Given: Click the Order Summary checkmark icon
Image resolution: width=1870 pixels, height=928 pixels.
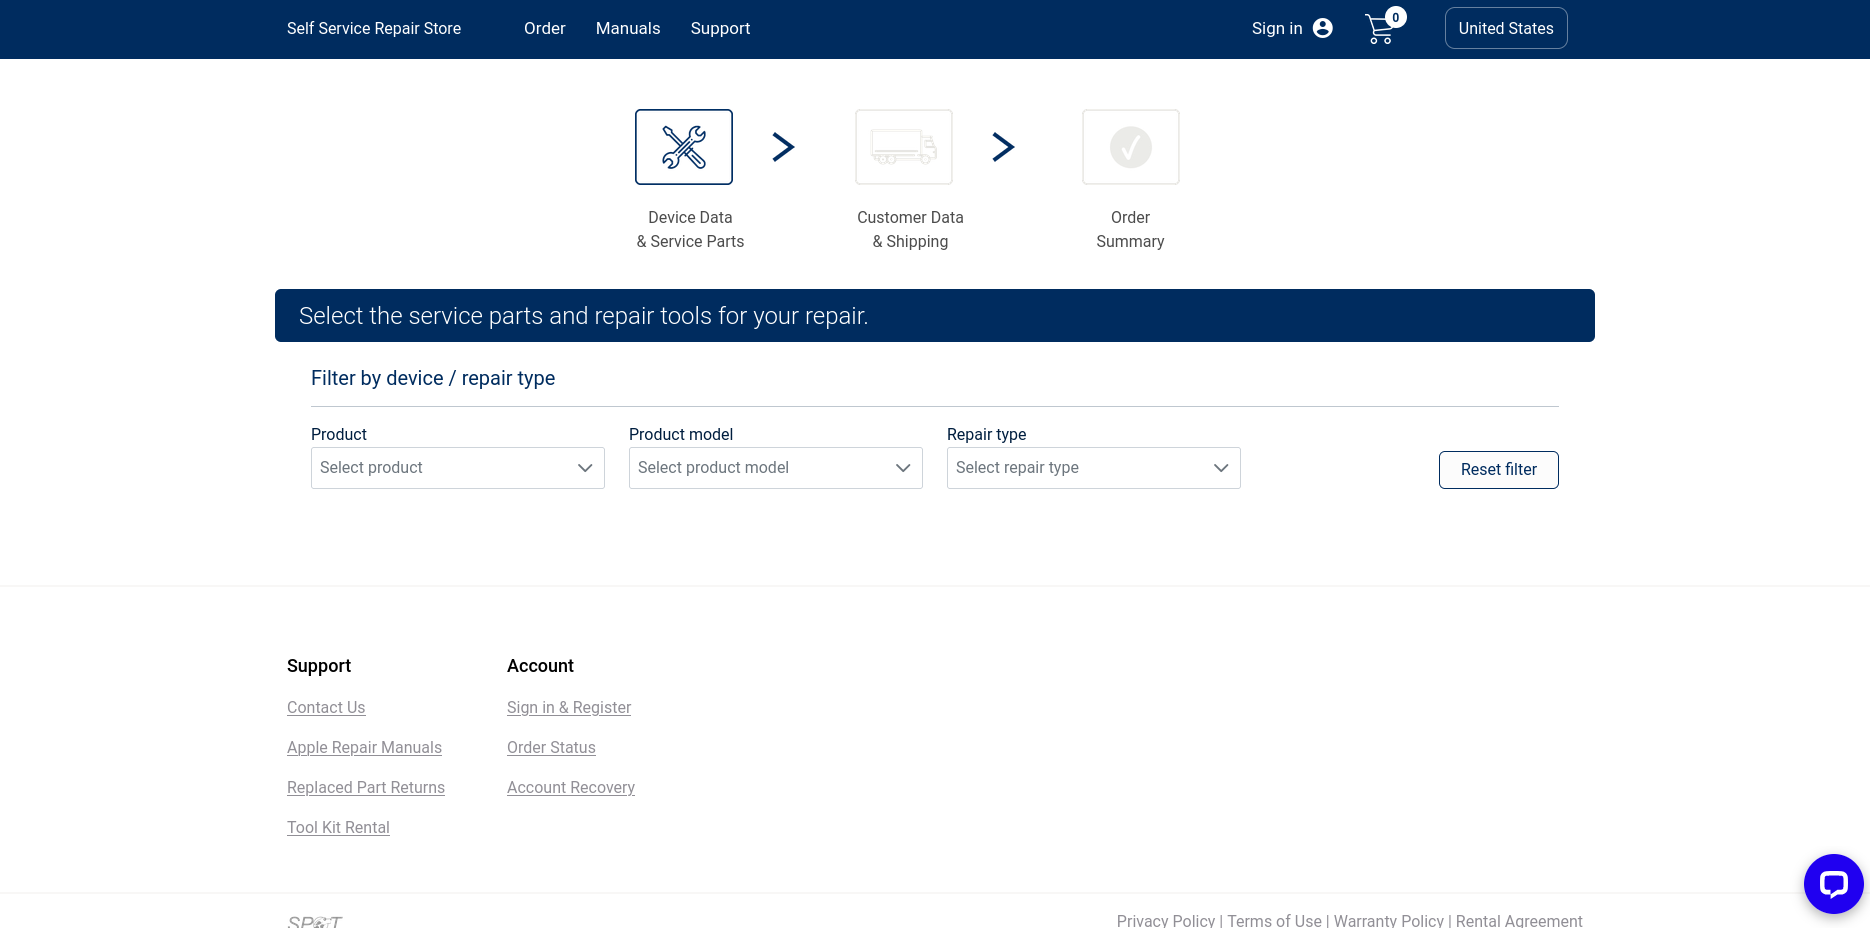Looking at the screenshot, I should click(x=1130, y=147).
